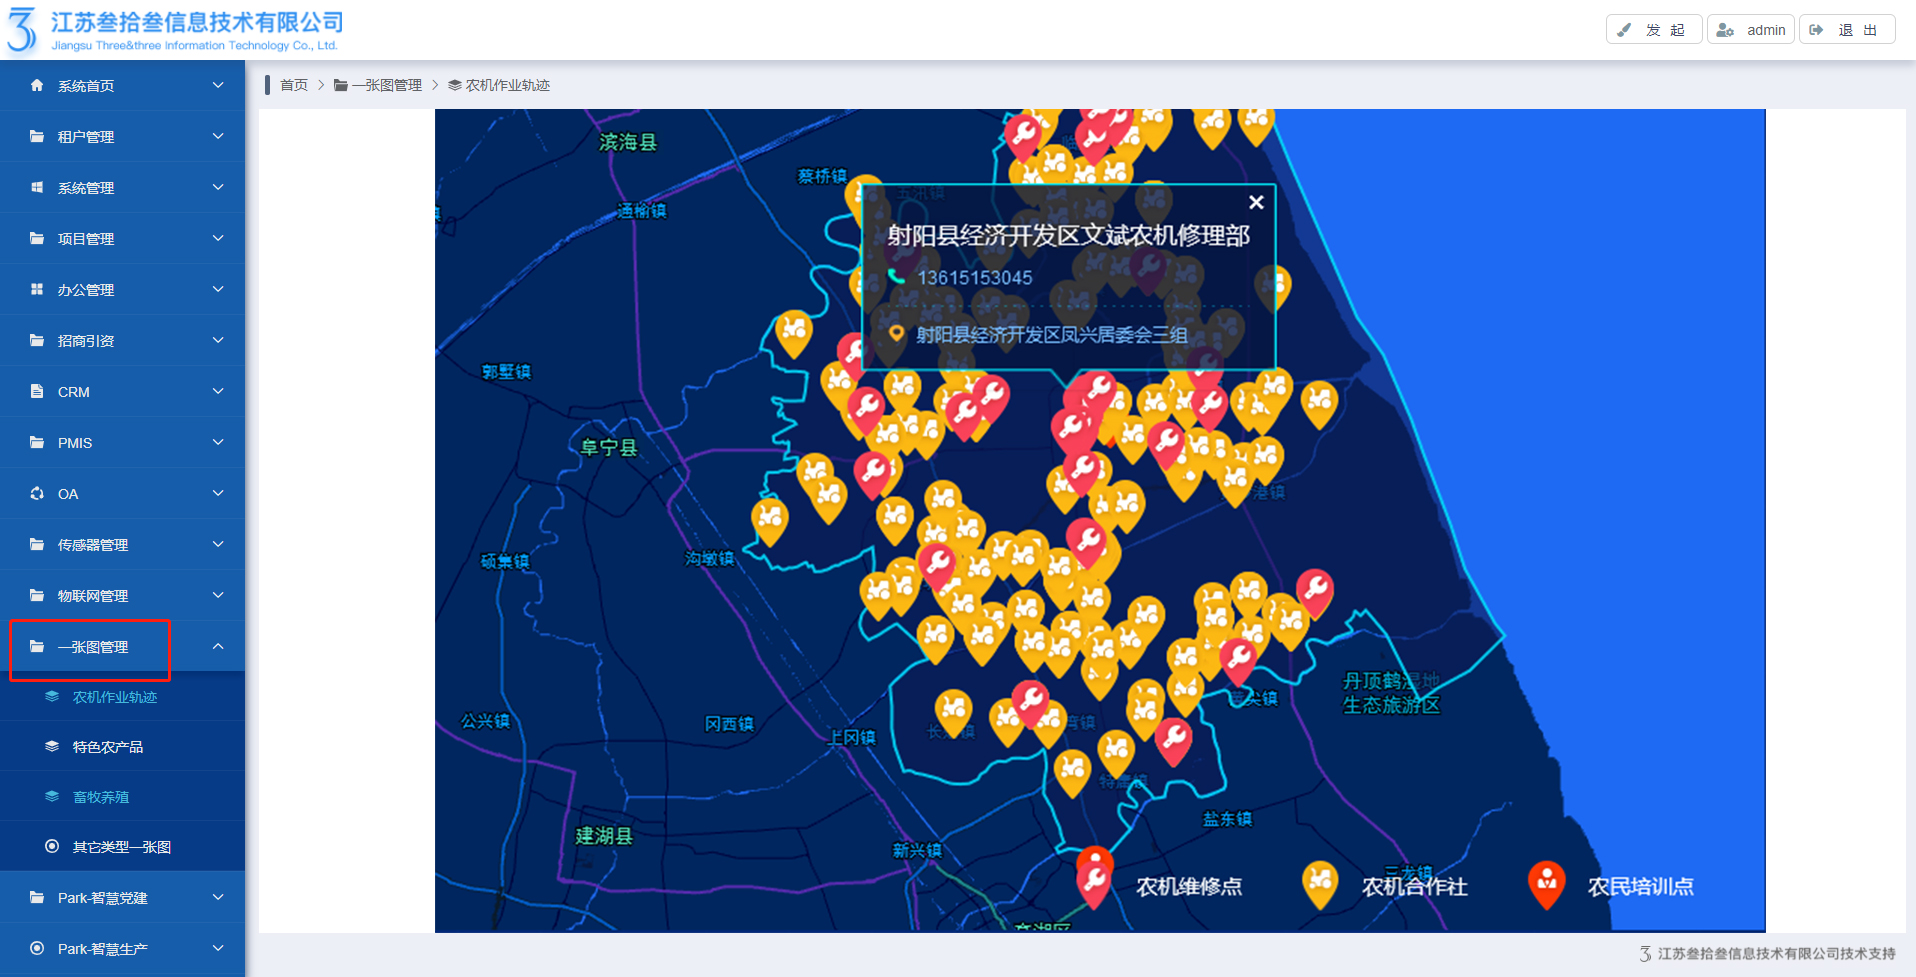The image size is (1916, 977).
Task: Click the folder icon in breadcrumb
Action: [341, 86]
